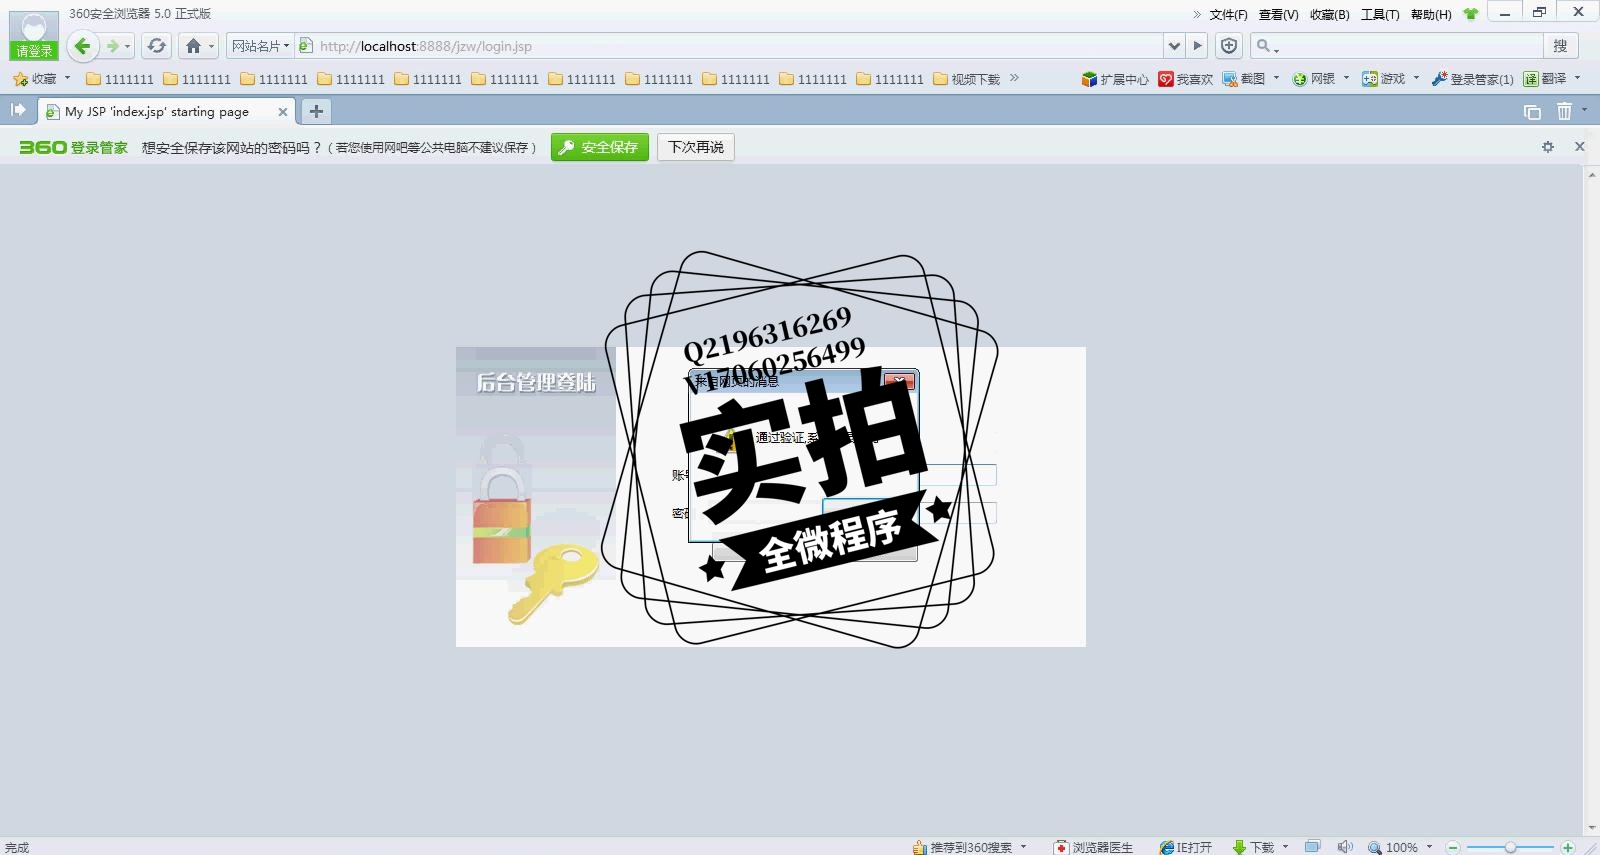Screen dimensions: 1600x855
Task: Click the tab list windows icon
Action: point(1532,112)
